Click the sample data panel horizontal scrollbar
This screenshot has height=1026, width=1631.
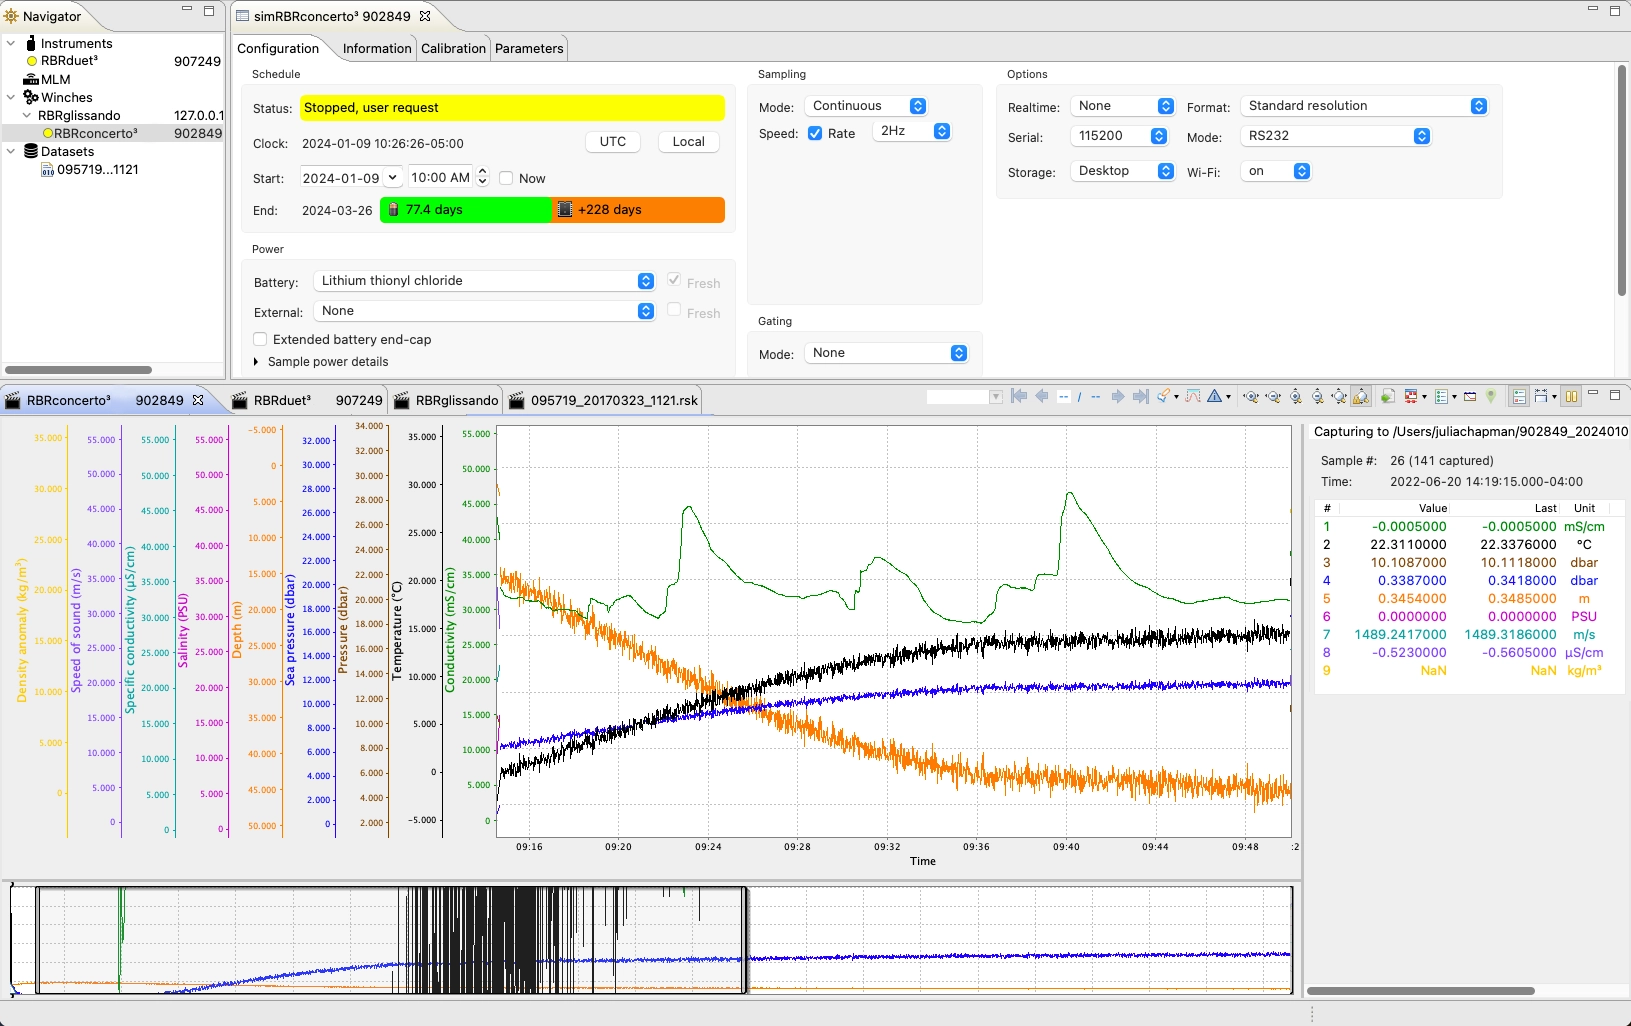(x=1420, y=991)
